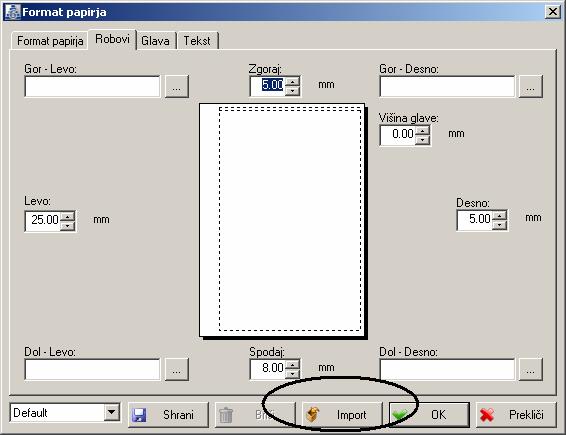Click the red X icon on Prekliči
The width and height of the screenshot is (566, 435).
(x=487, y=415)
